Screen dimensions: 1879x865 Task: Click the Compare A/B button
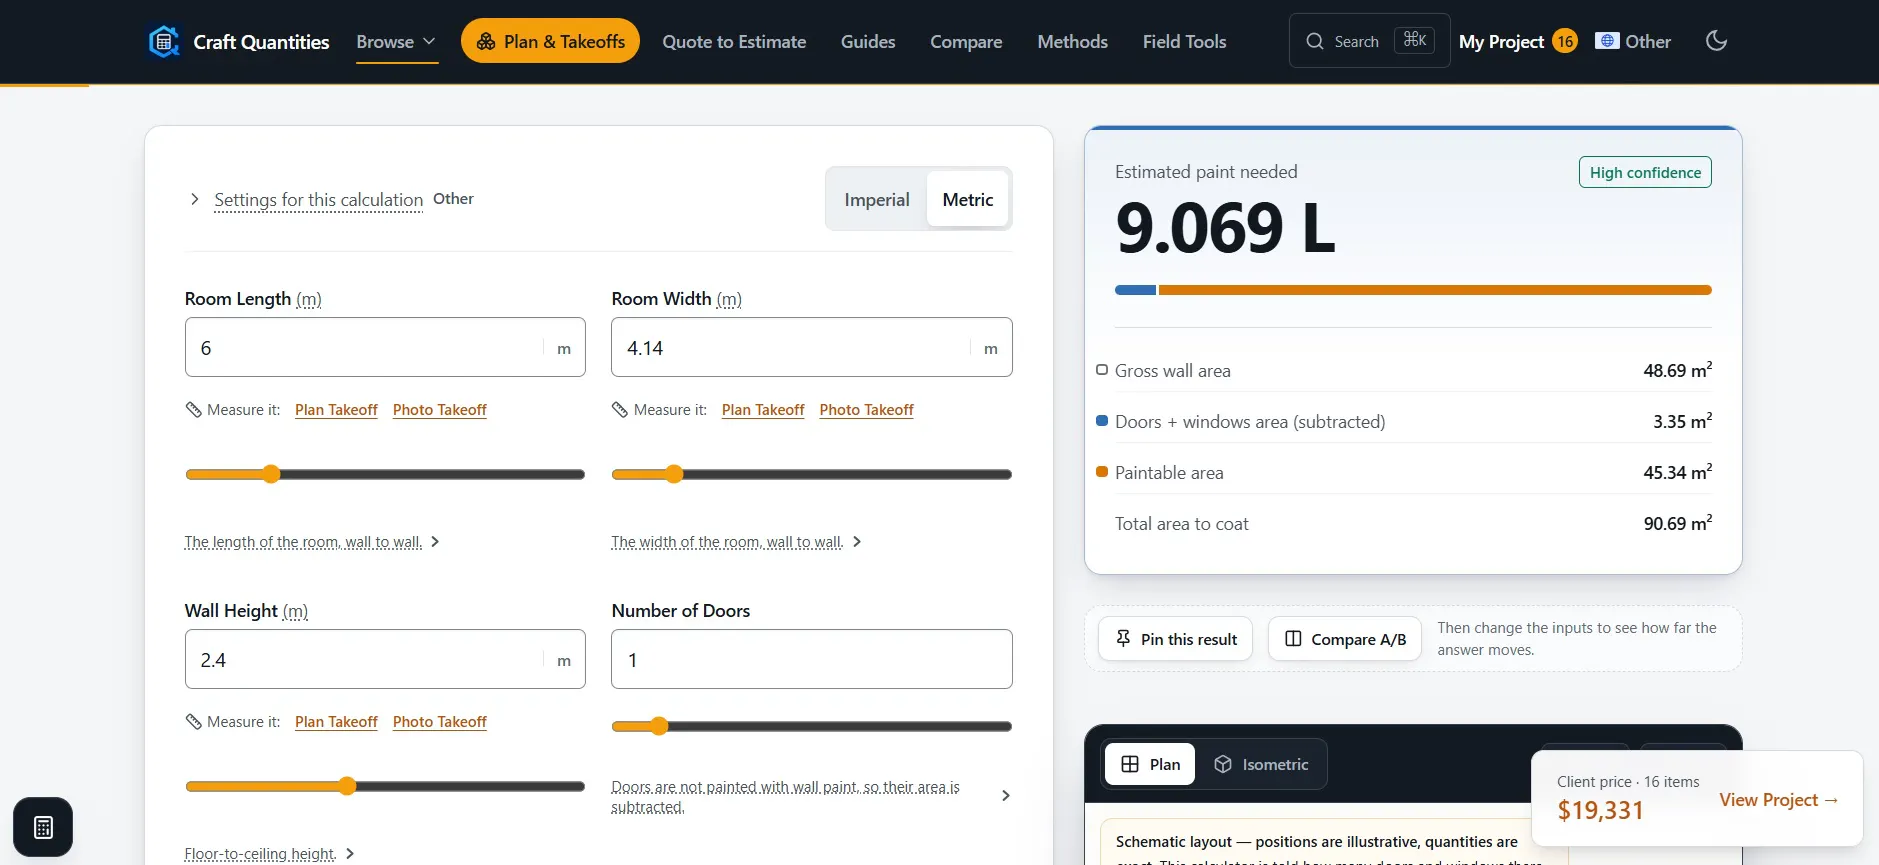(1345, 639)
